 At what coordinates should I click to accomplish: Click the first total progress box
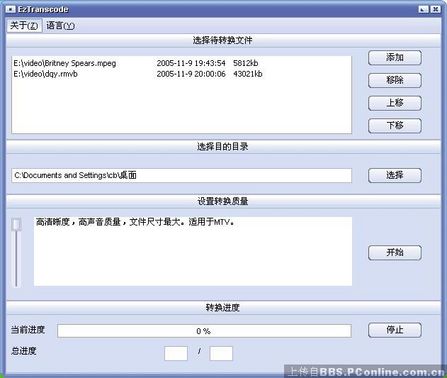tap(176, 353)
